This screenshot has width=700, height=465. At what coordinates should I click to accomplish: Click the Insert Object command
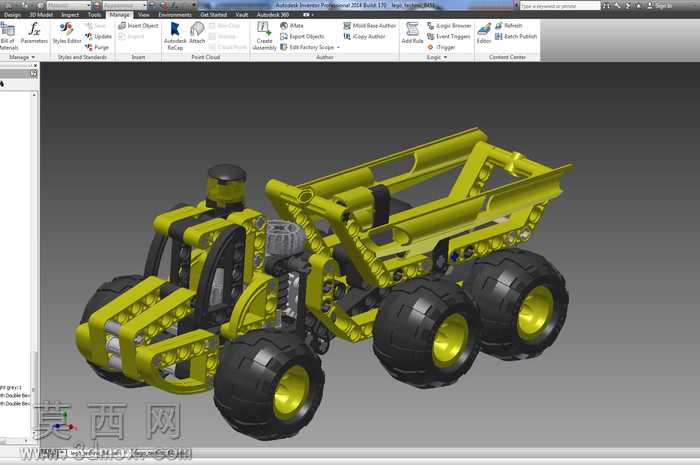coord(138,26)
